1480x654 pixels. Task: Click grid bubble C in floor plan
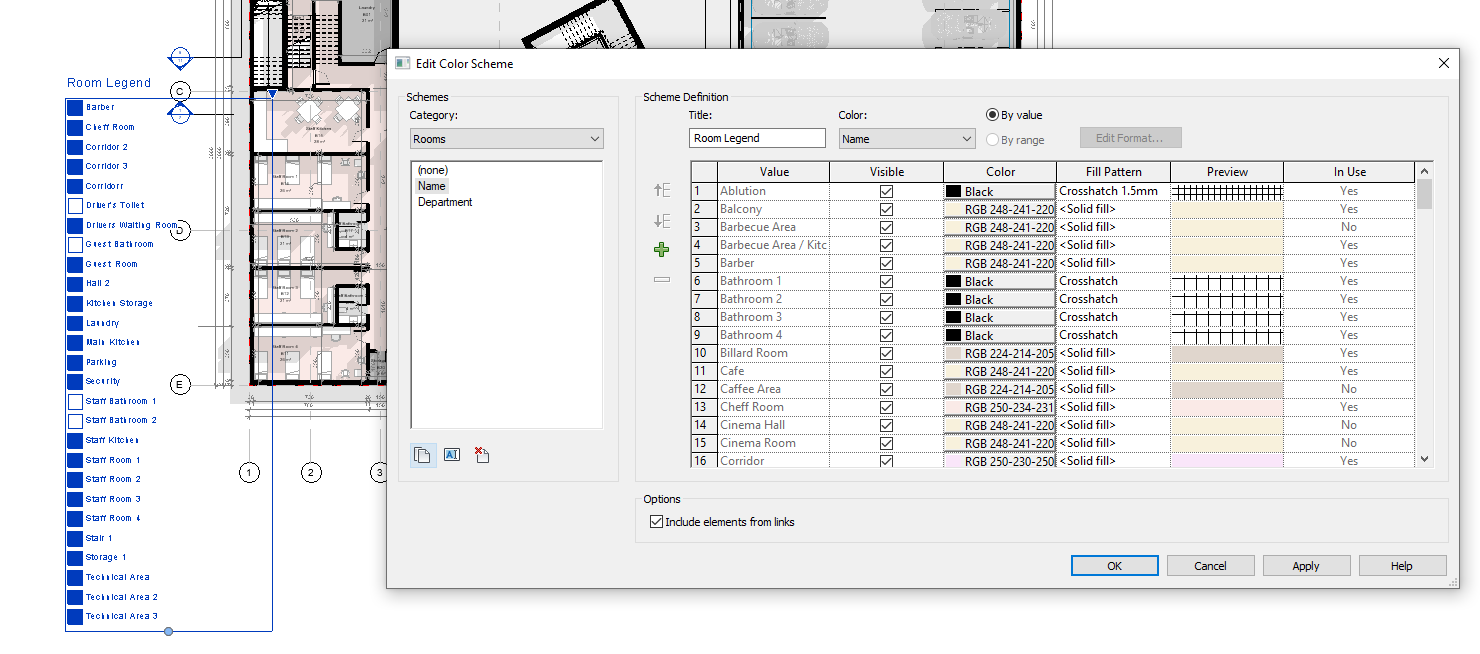(x=179, y=92)
